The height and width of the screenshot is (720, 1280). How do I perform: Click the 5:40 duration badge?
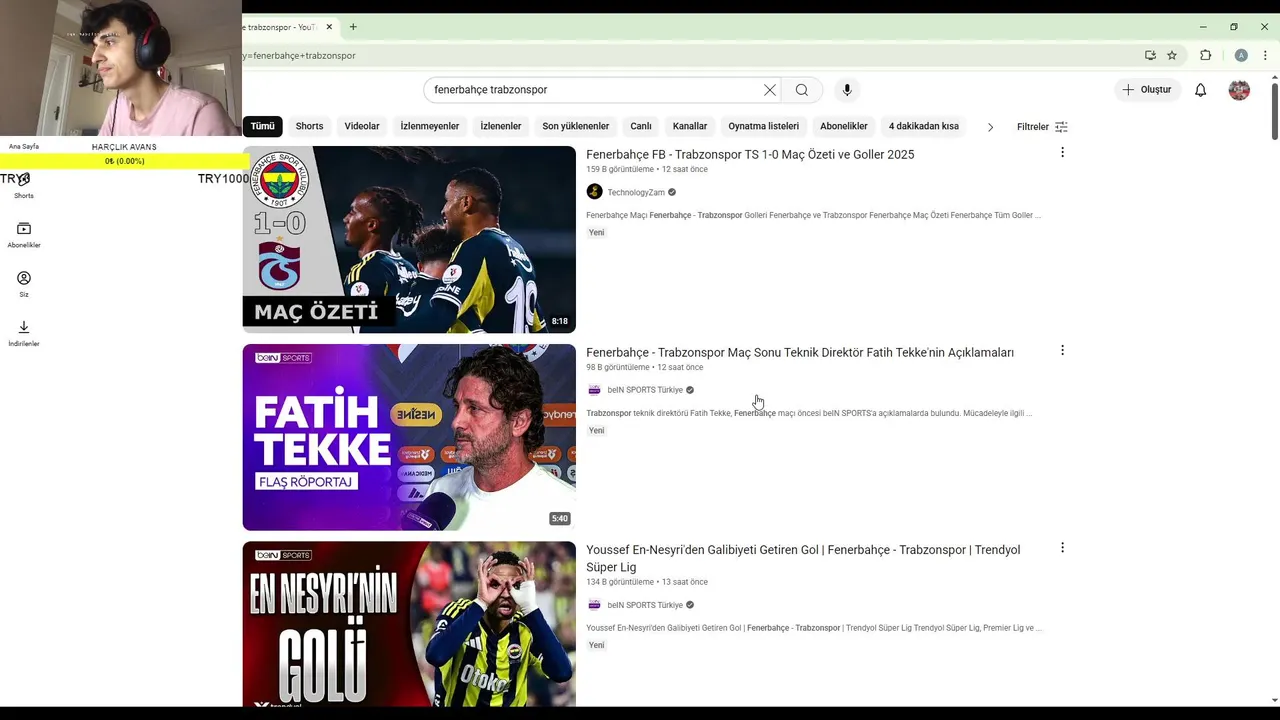click(x=560, y=519)
